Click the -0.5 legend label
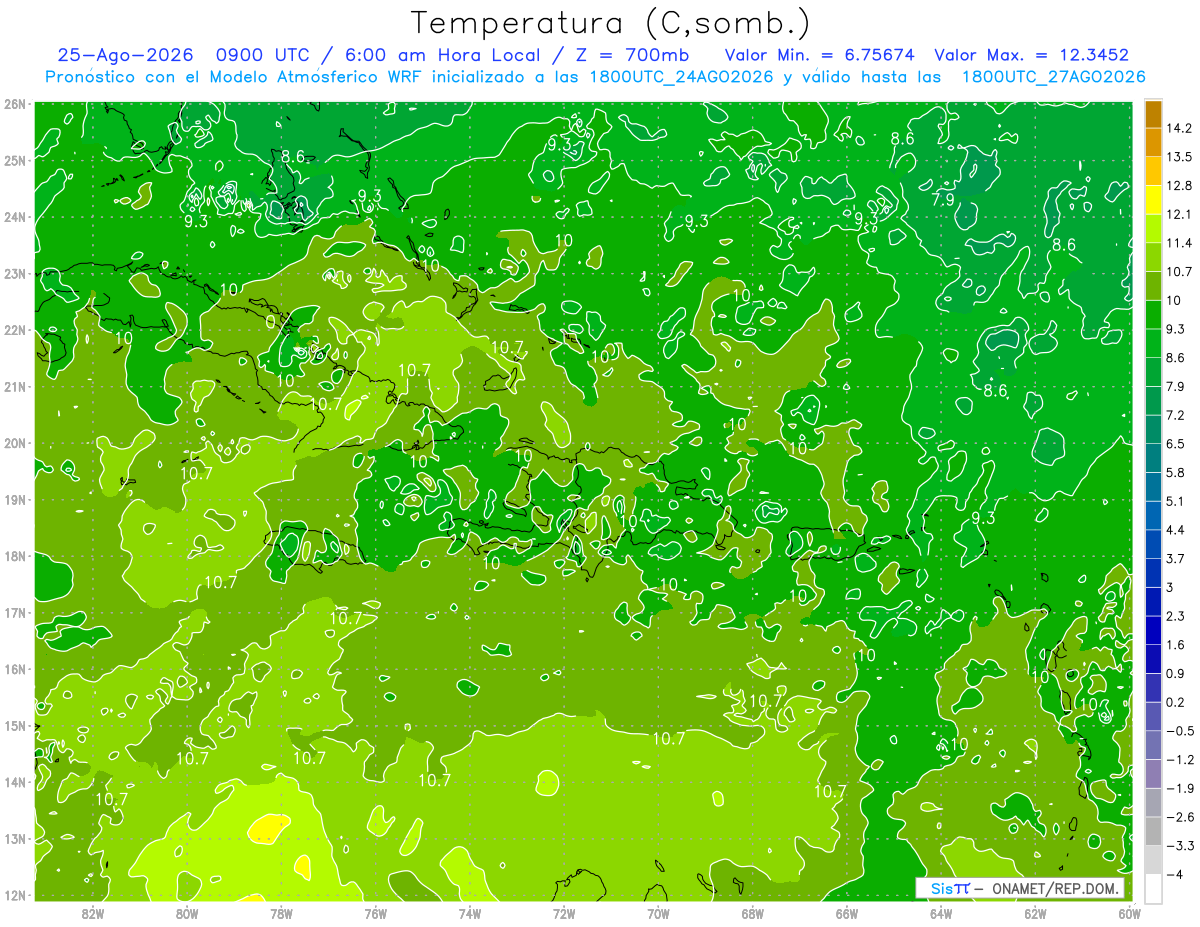This screenshot has width=1200, height=927. coord(1180,731)
